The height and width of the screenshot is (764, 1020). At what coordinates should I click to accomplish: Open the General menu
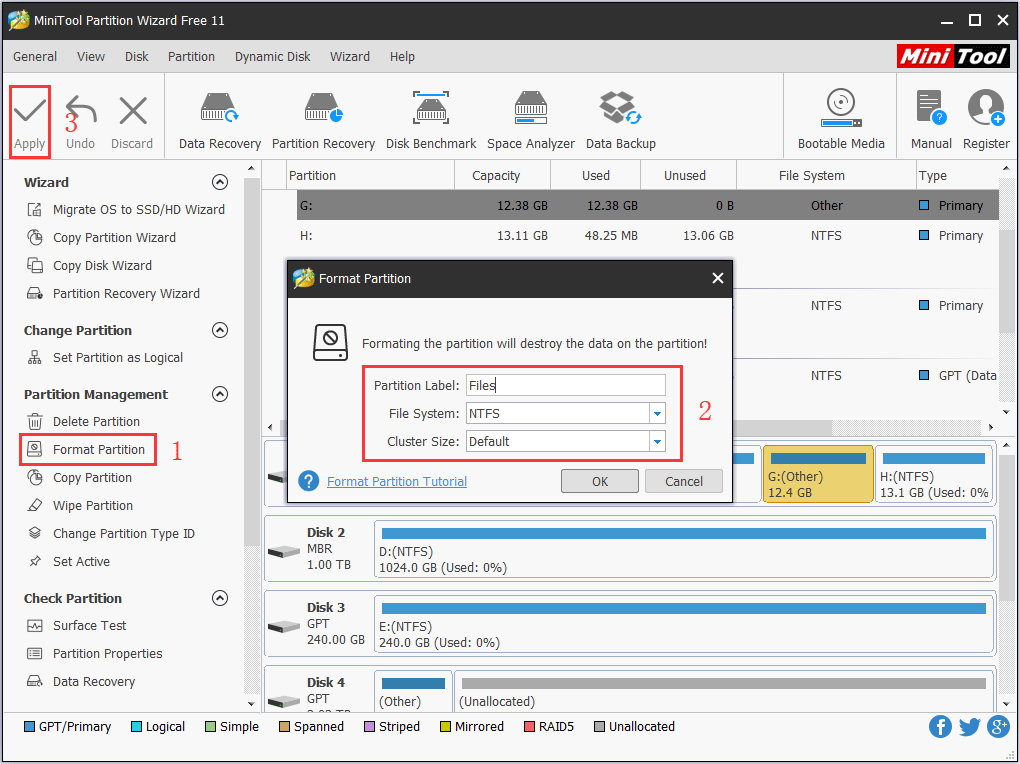(35, 57)
